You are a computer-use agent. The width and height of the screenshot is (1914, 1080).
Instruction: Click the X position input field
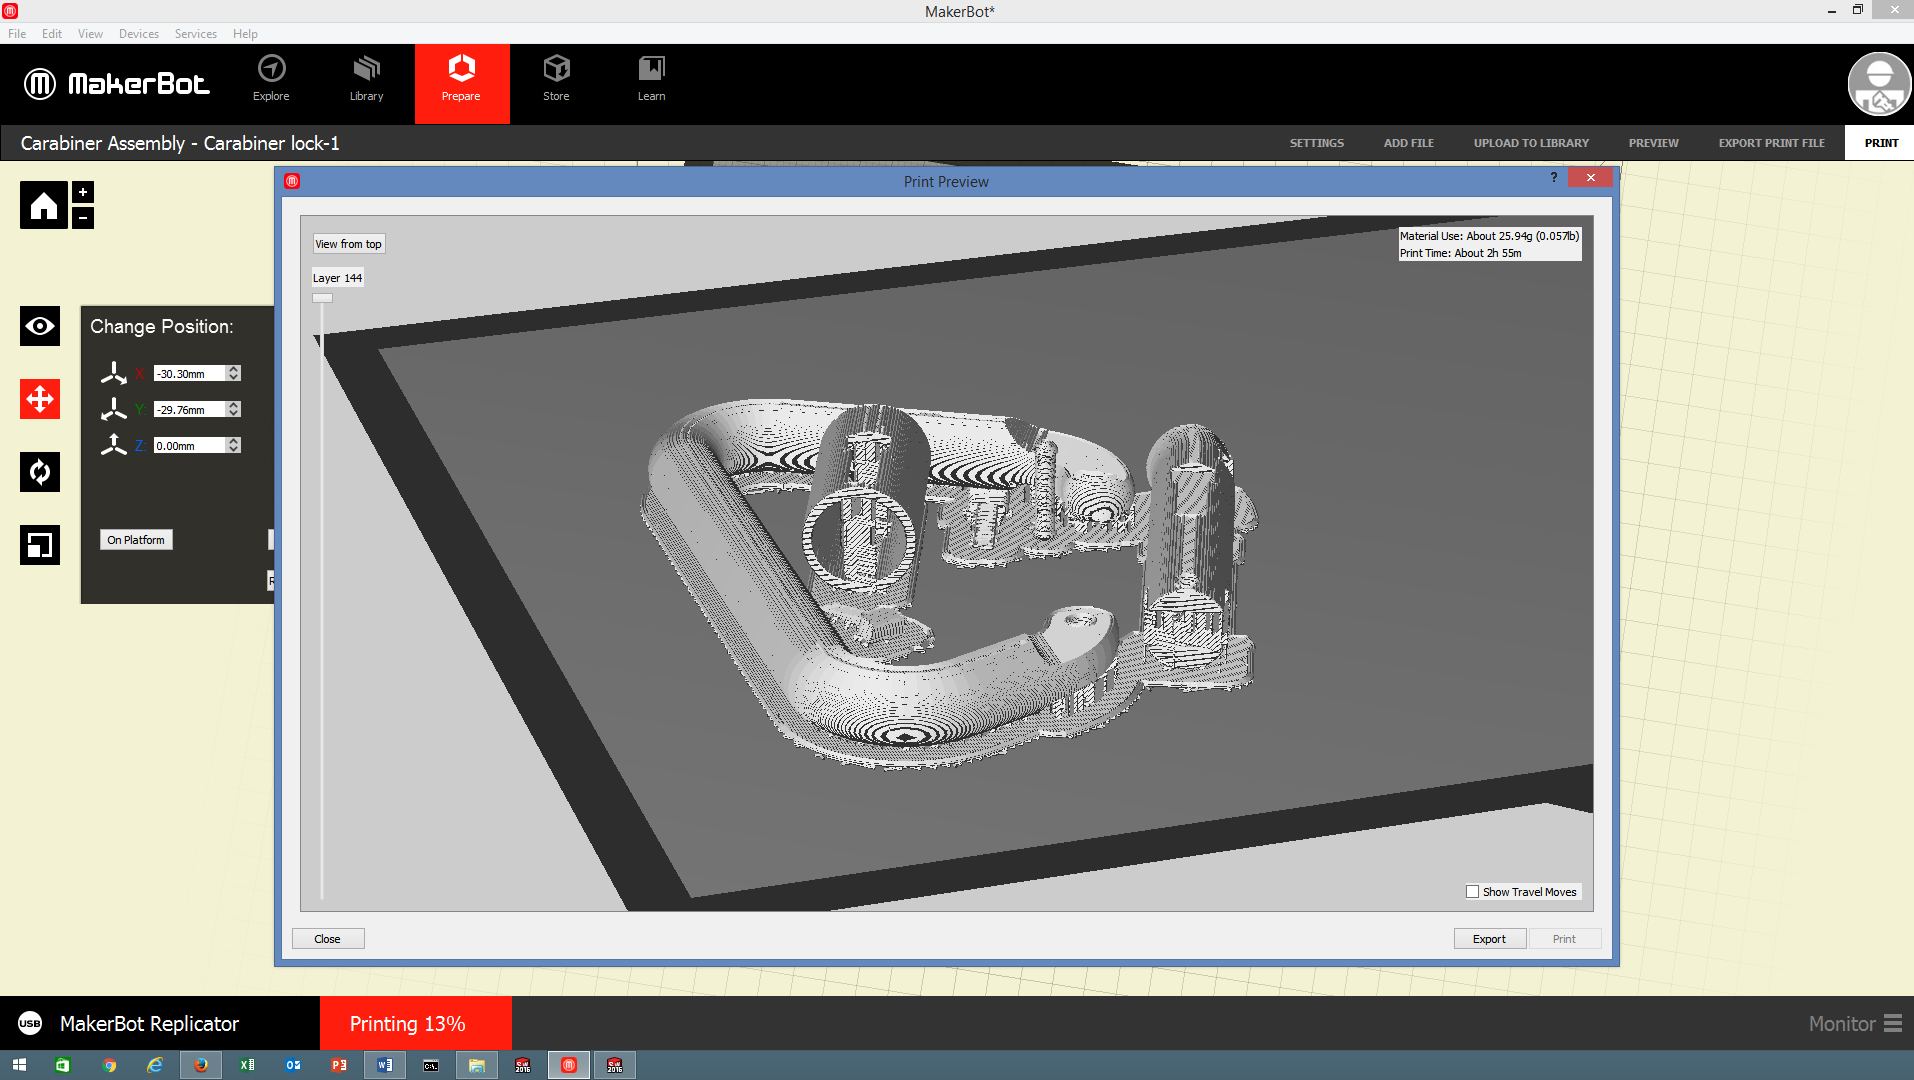[x=190, y=373]
